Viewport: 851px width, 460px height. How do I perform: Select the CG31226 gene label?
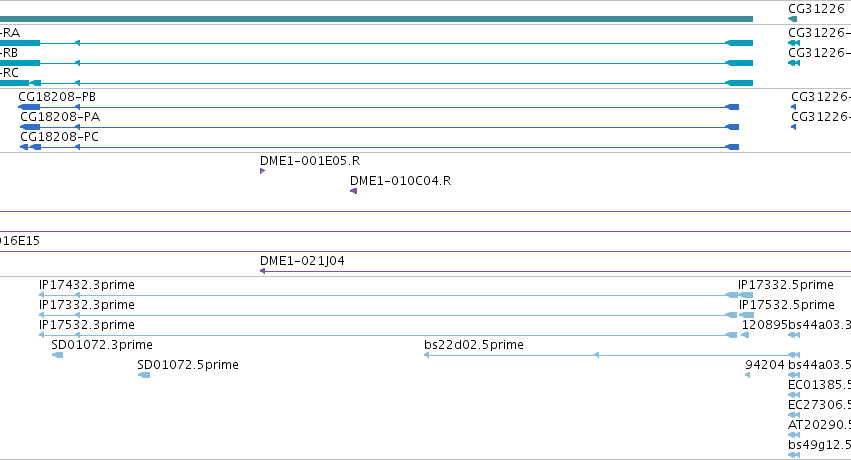pyautogui.click(x=816, y=9)
